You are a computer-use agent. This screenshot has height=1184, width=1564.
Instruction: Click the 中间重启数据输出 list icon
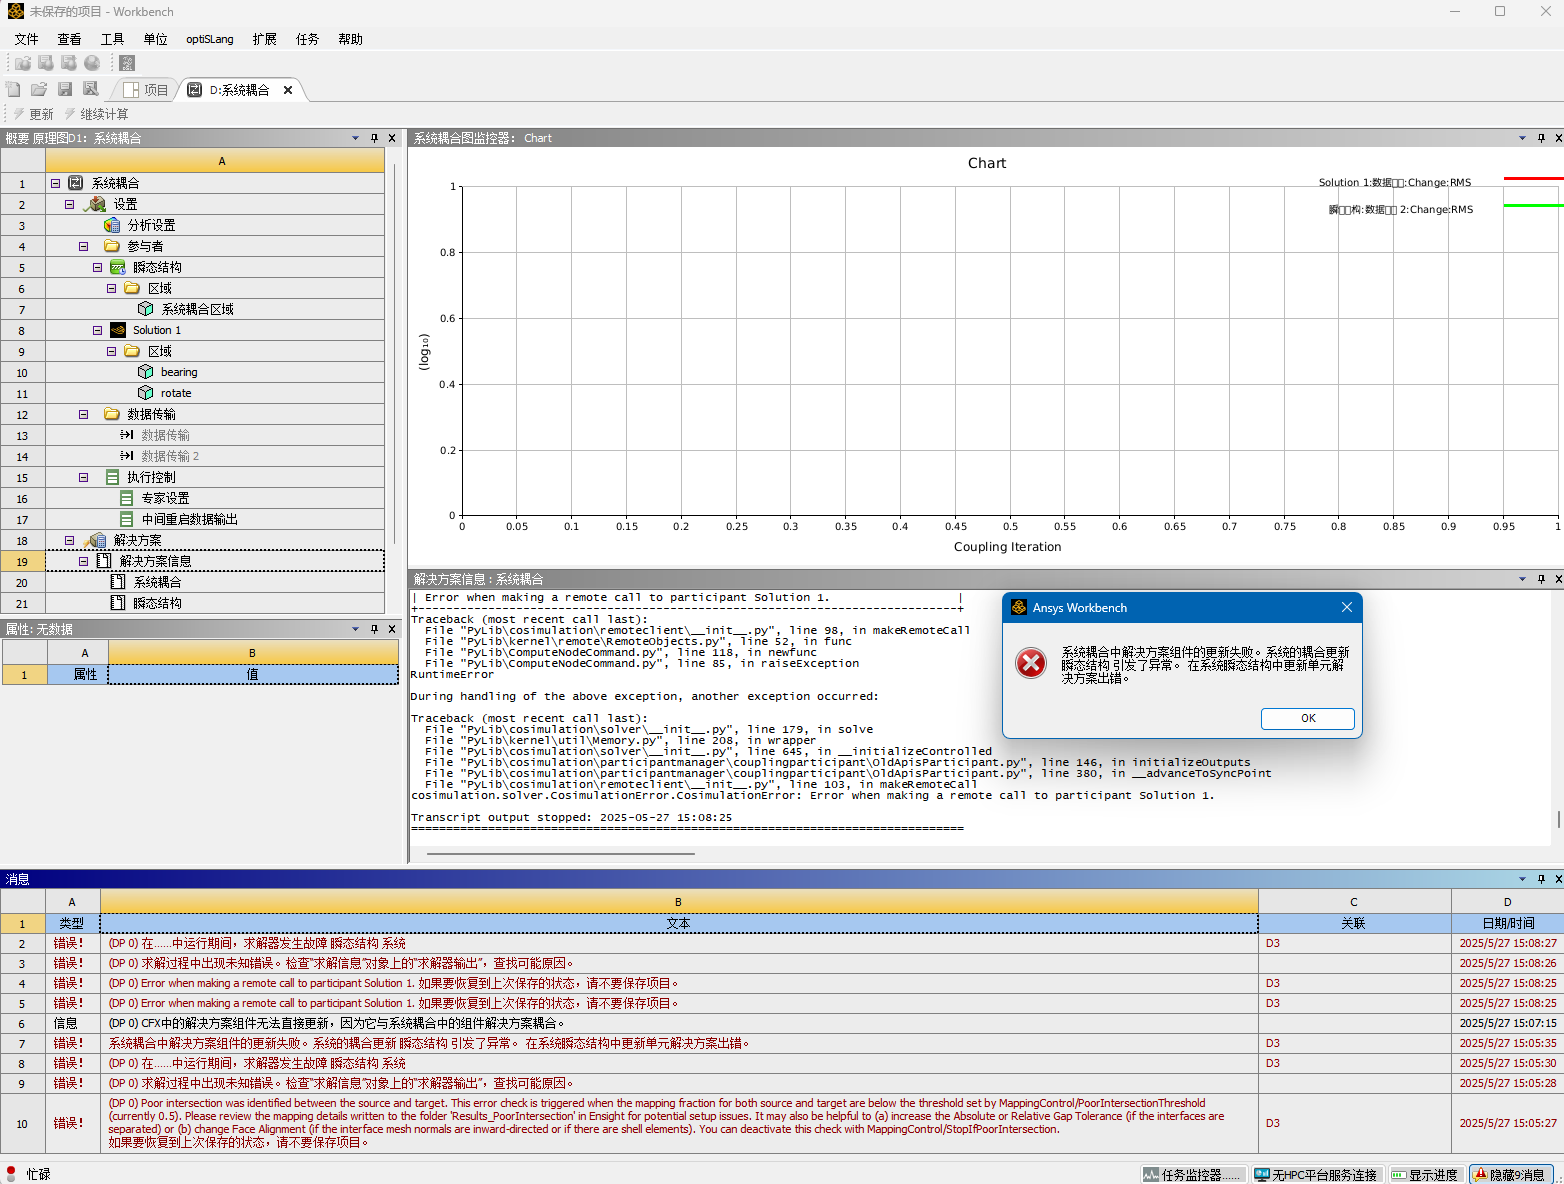coord(126,519)
